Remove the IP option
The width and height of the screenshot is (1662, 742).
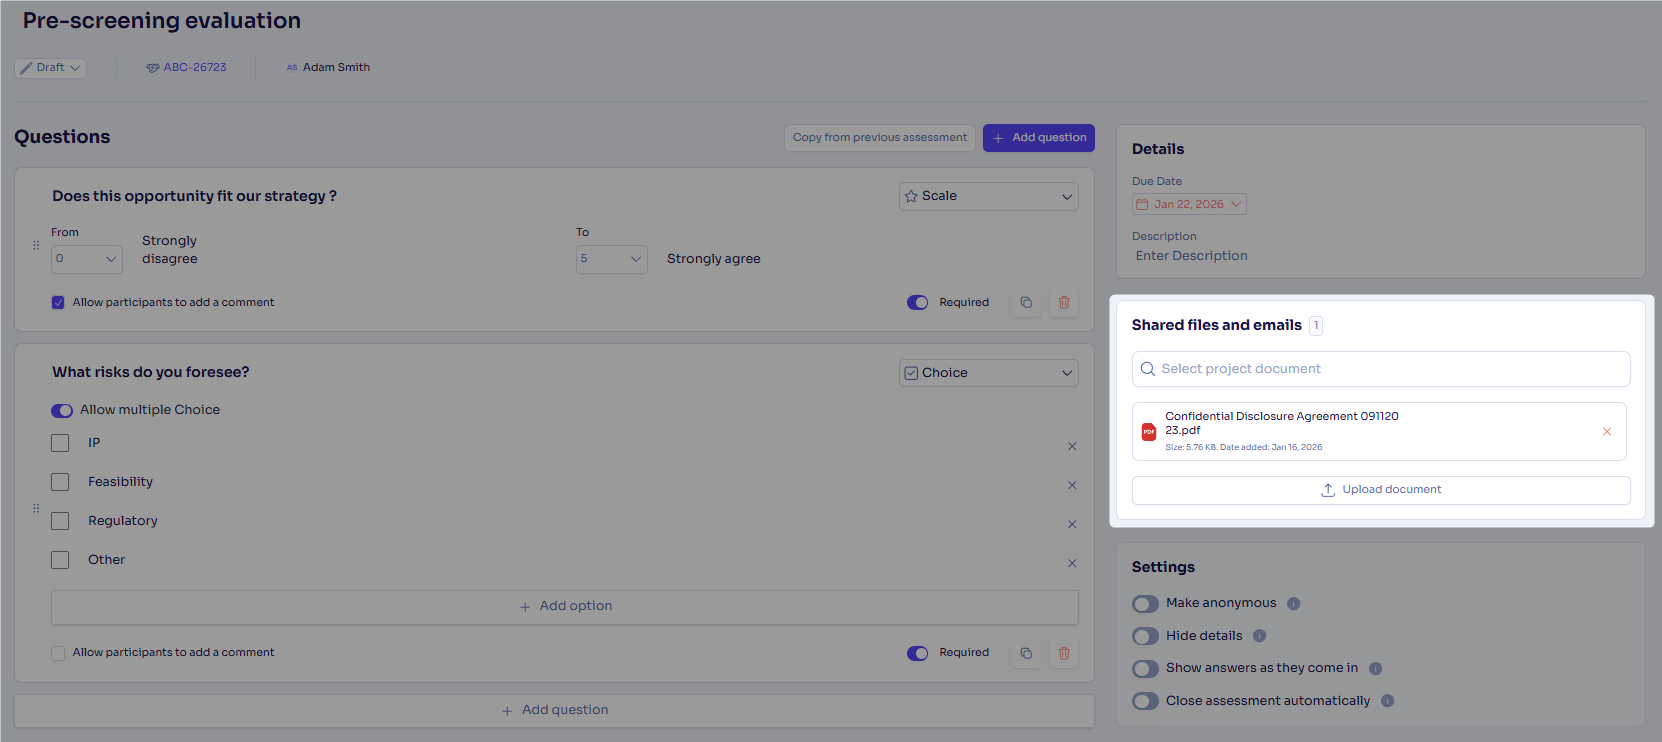(1072, 446)
